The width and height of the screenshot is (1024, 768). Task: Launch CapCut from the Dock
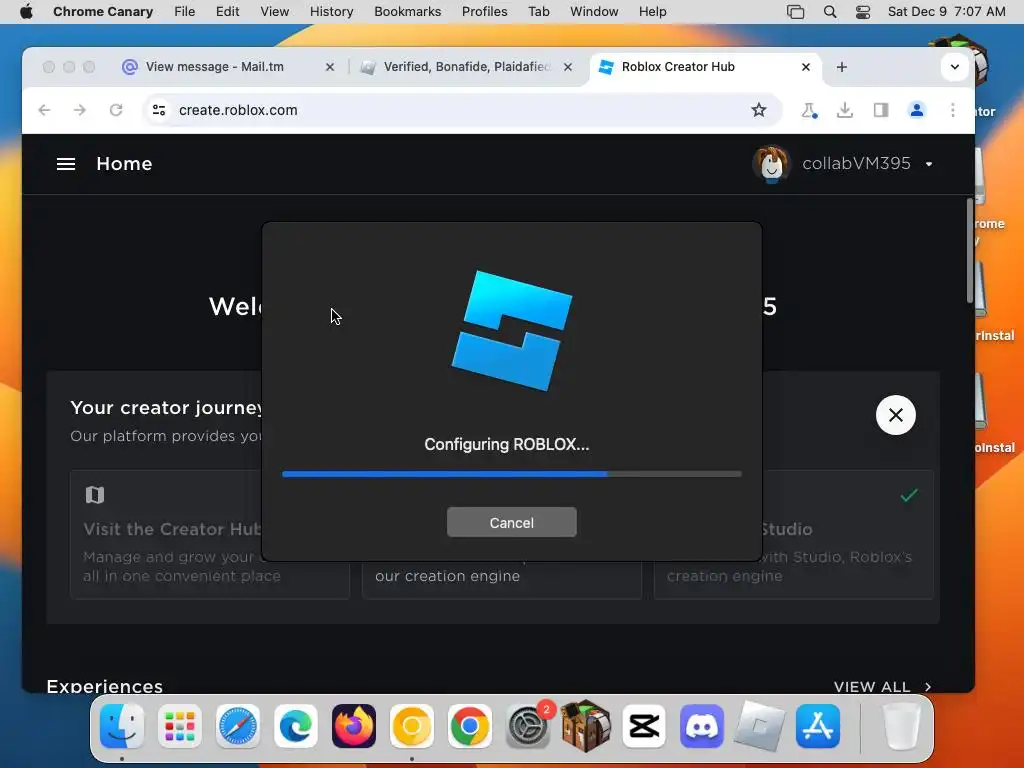pos(644,726)
